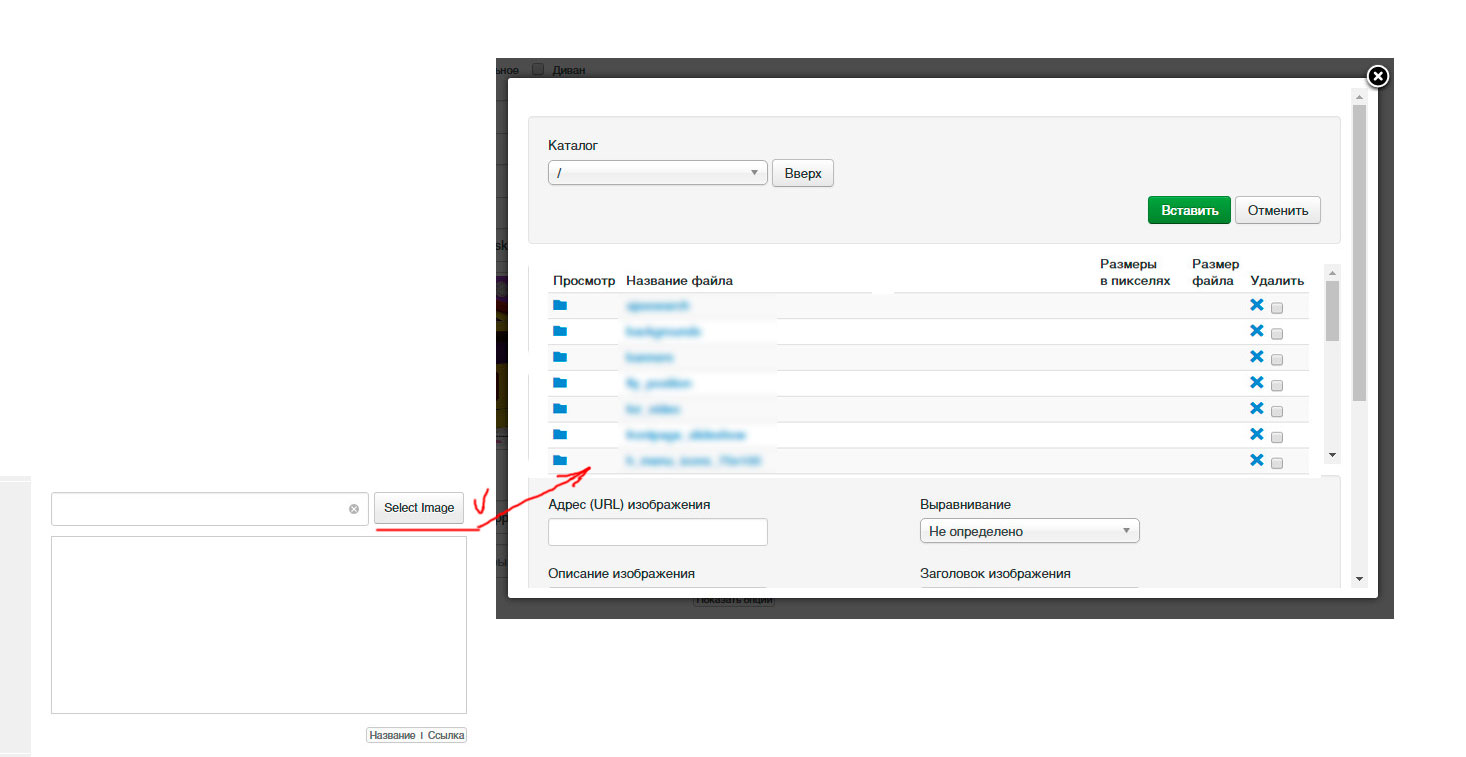Click the Адрес (URL) изображения input field
Image resolution: width=1466 pixels, height=757 pixels.
(x=657, y=532)
